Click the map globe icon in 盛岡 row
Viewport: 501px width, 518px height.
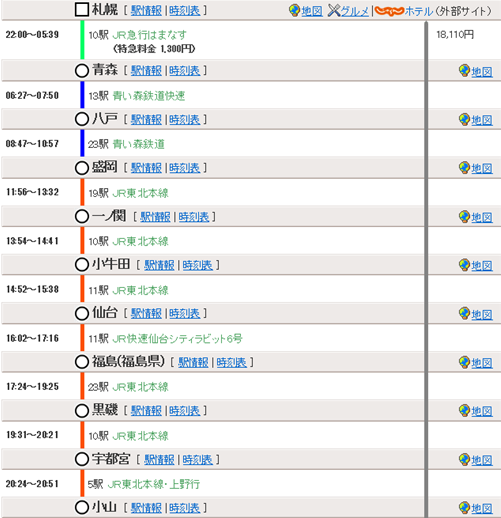(464, 168)
